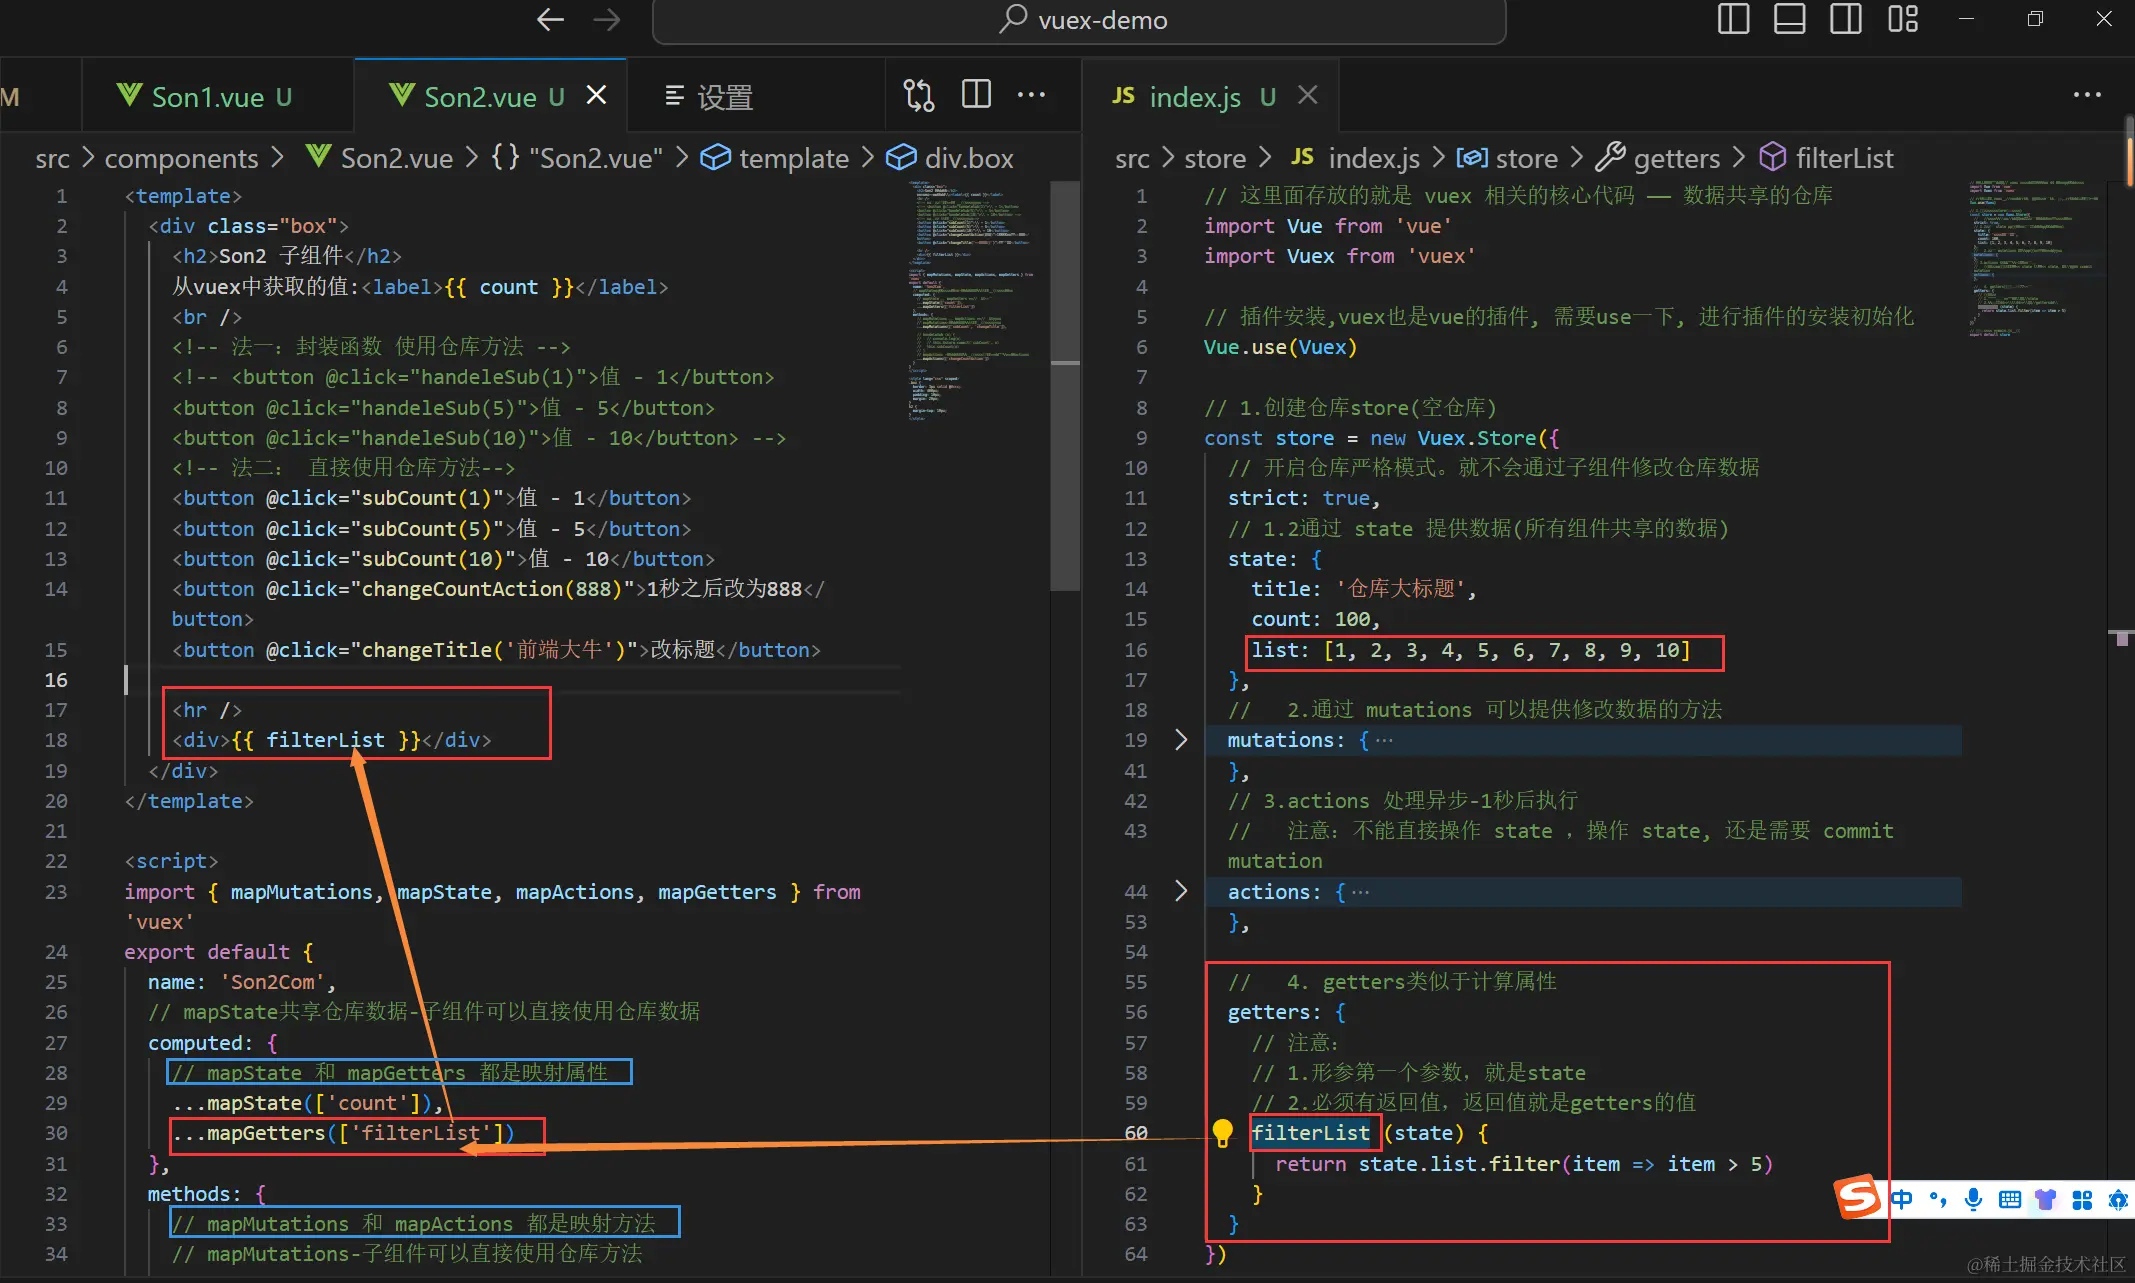This screenshot has height=1283, width=2135.
Task: Open the Sogou skin shirt icon
Action: 2045,1199
